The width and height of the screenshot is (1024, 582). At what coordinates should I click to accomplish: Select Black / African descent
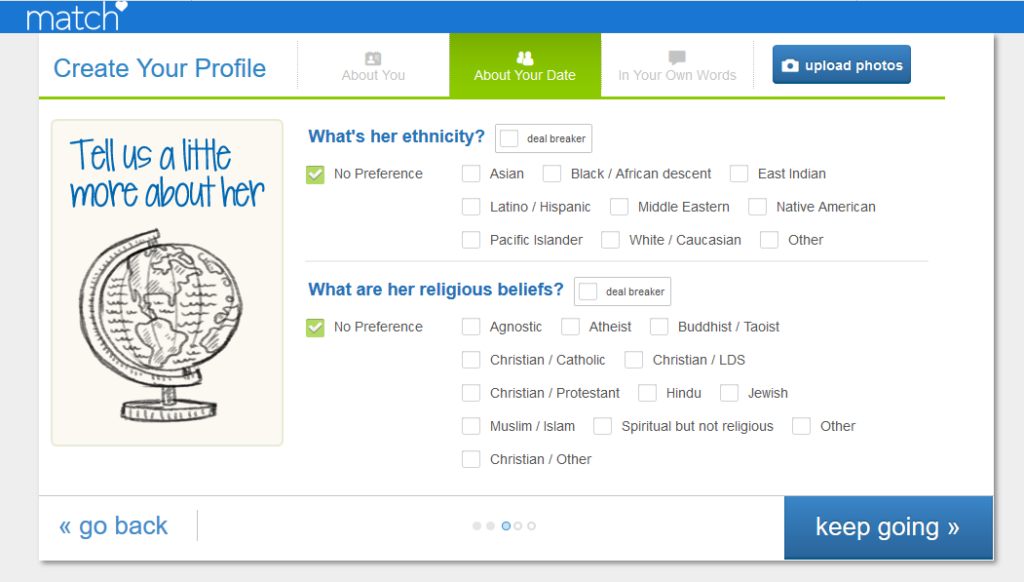click(x=552, y=173)
